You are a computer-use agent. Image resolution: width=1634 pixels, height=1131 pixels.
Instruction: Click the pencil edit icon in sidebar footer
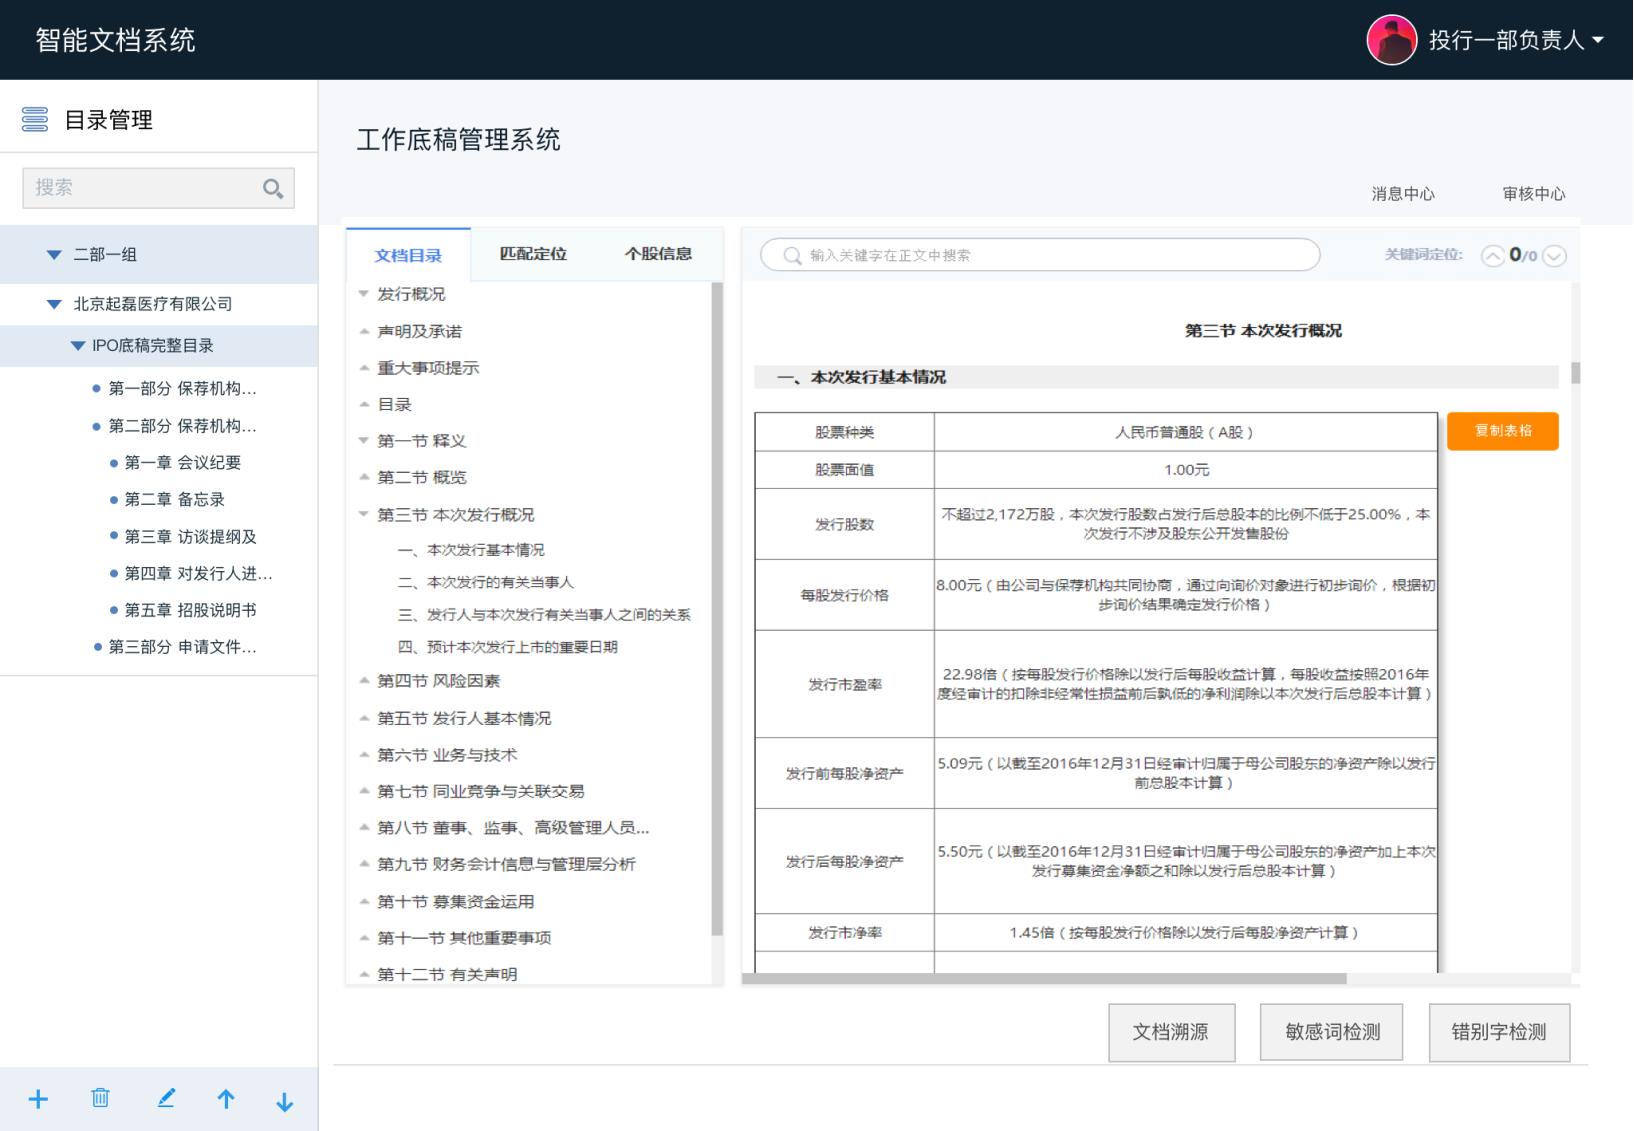[166, 1098]
